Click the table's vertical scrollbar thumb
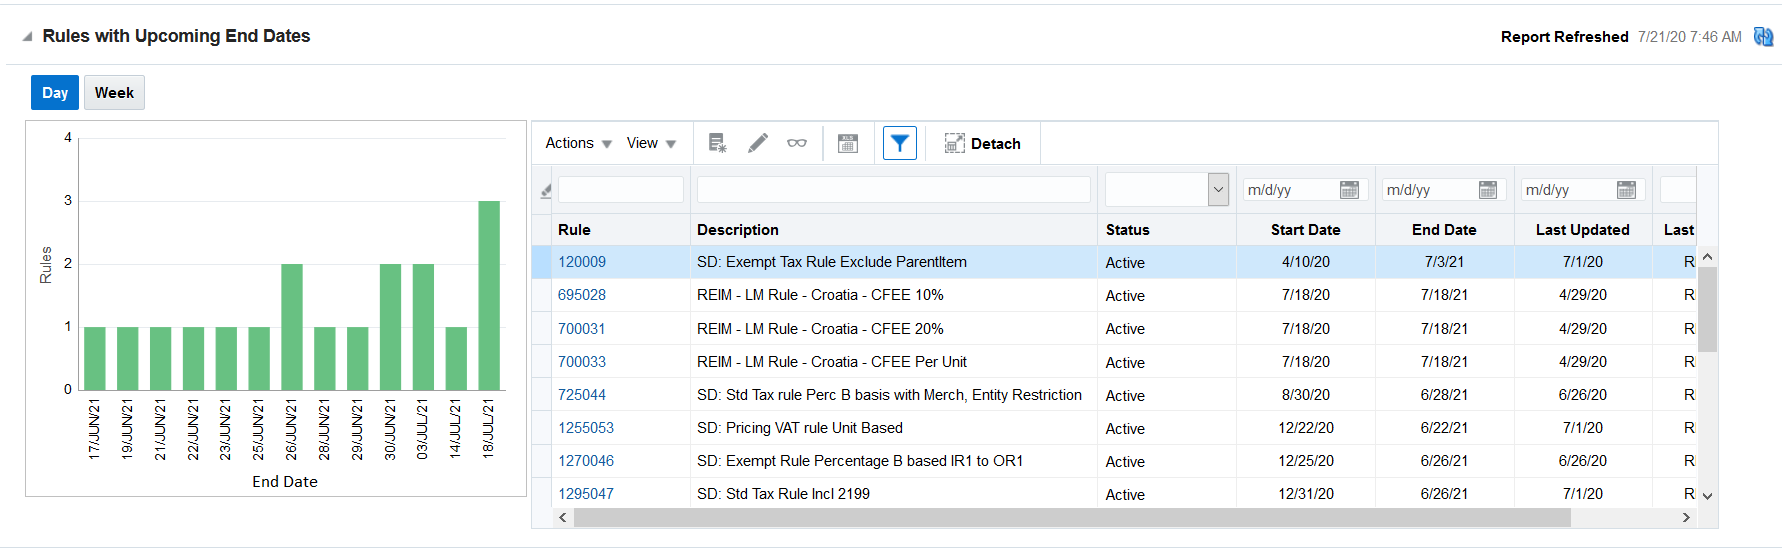The height and width of the screenshot is (550, 1782). pyautogui.click(x=1707, y=309)
